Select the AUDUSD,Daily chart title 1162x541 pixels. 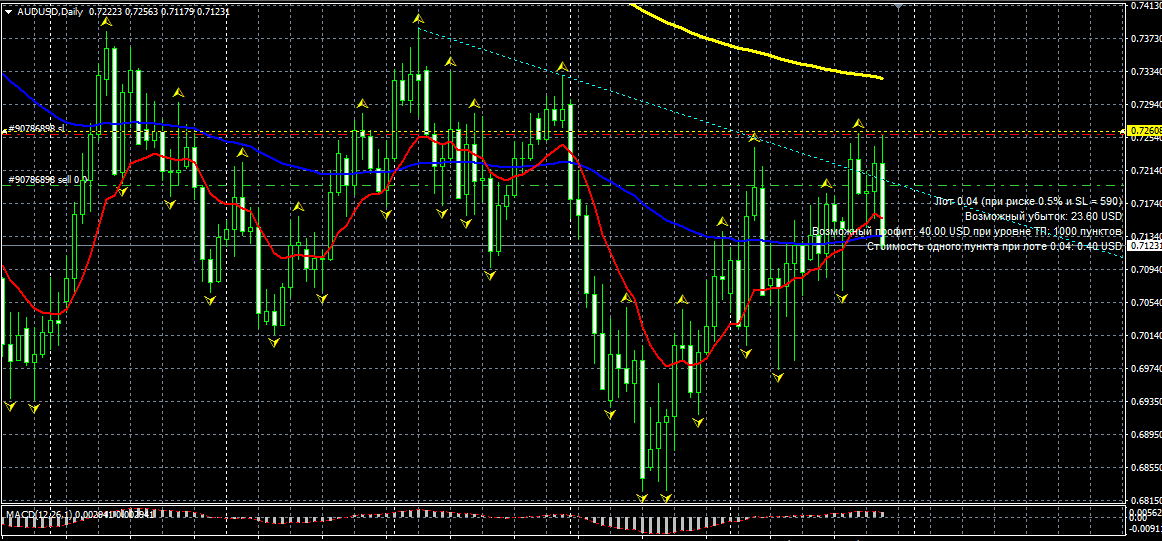(50, 11)
